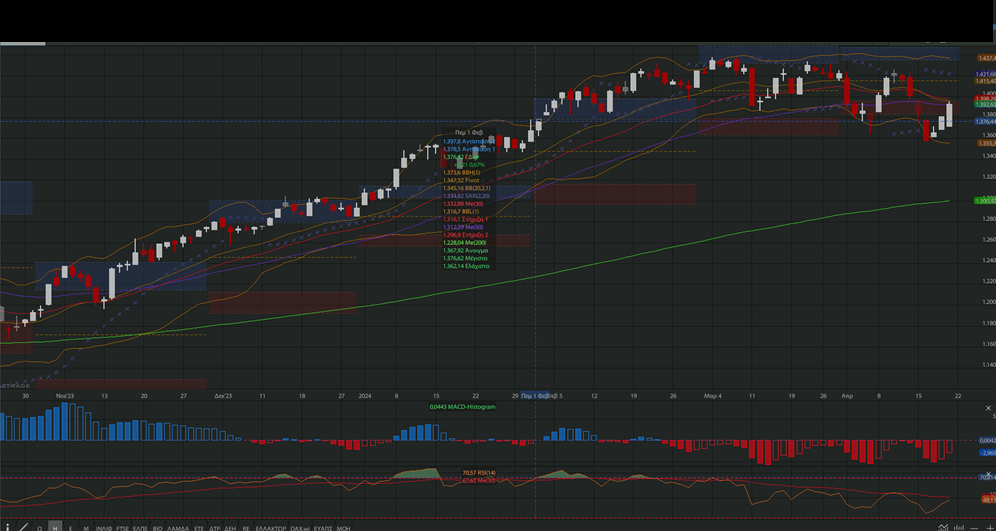The width and height of the screenshot is (996, 531).
Task: Load the RE symbol chart
Action: [246, 528]
